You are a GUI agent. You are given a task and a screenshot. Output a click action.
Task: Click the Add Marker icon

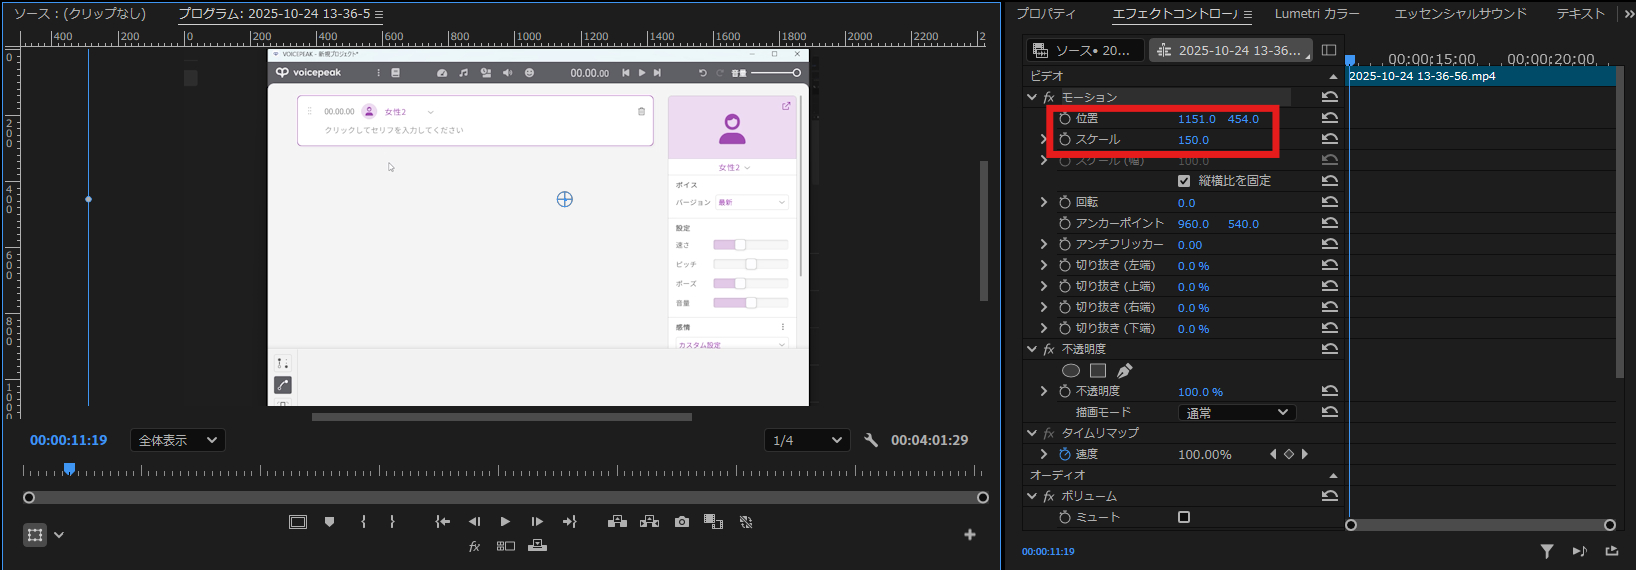click(x=329, y=521)
